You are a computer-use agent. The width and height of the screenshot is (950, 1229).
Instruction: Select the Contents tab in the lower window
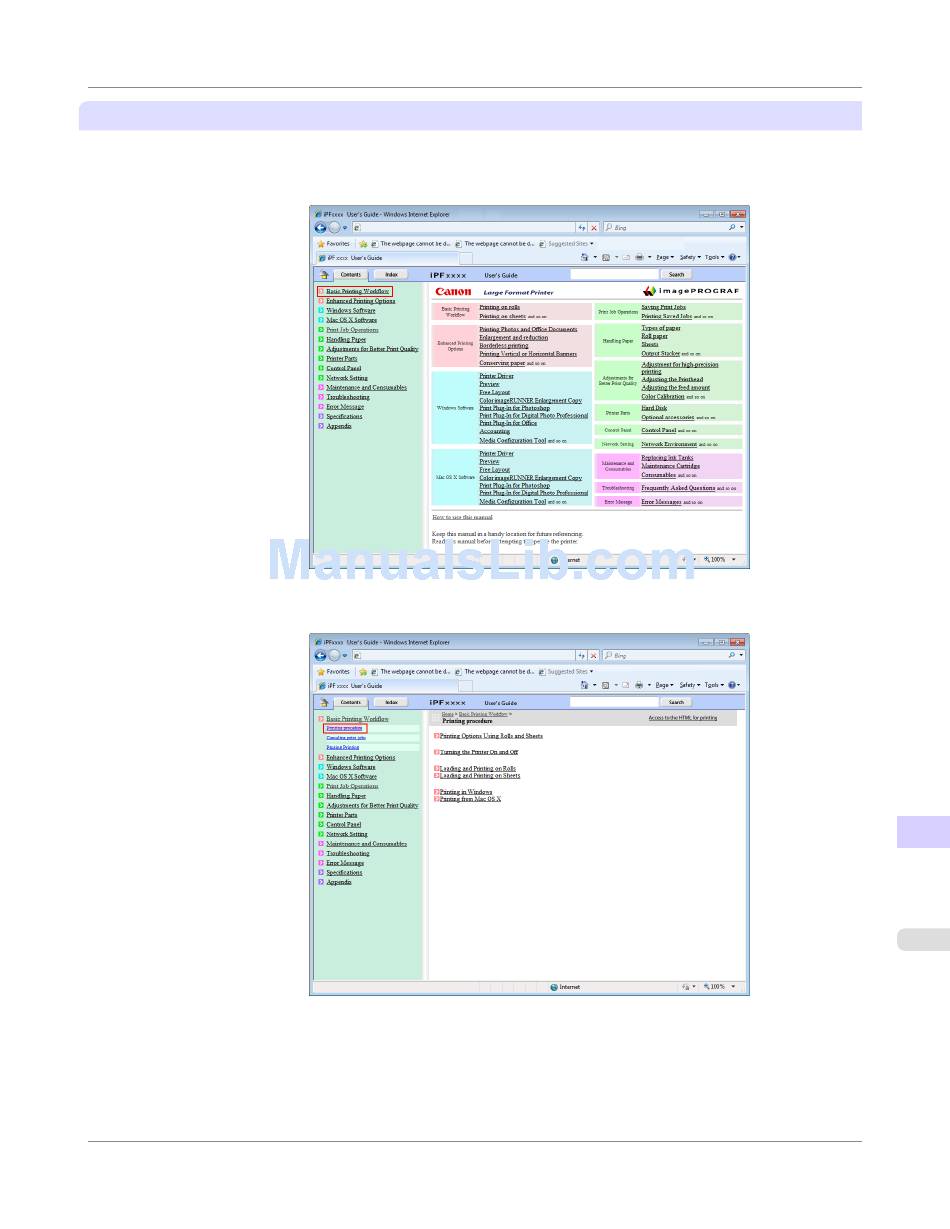(350, 702)
